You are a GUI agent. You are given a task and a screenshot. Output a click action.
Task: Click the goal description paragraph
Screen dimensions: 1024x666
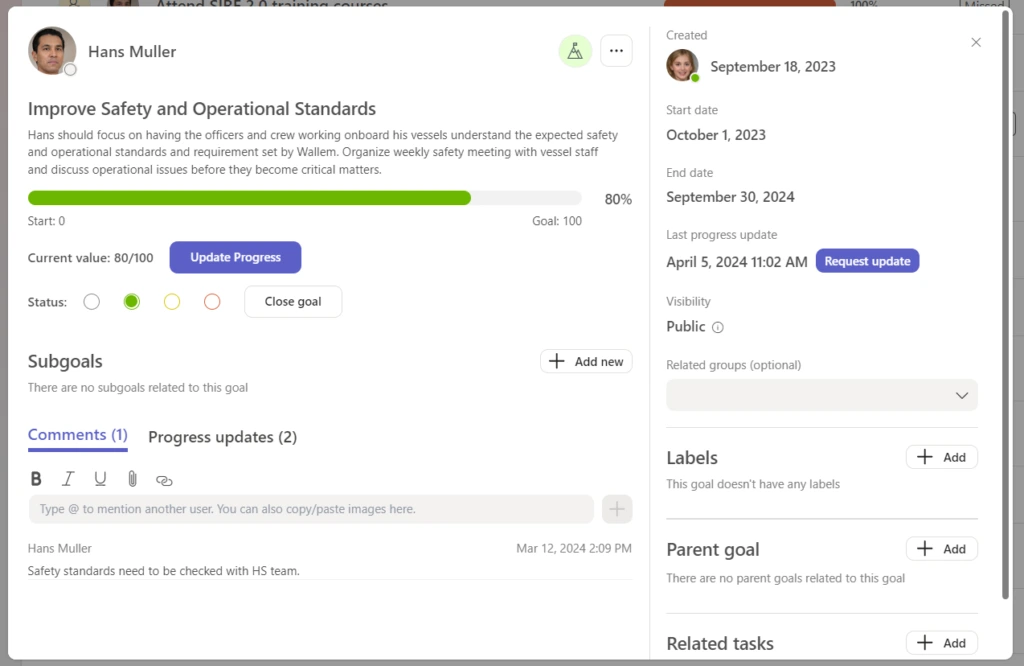point(323,152)
